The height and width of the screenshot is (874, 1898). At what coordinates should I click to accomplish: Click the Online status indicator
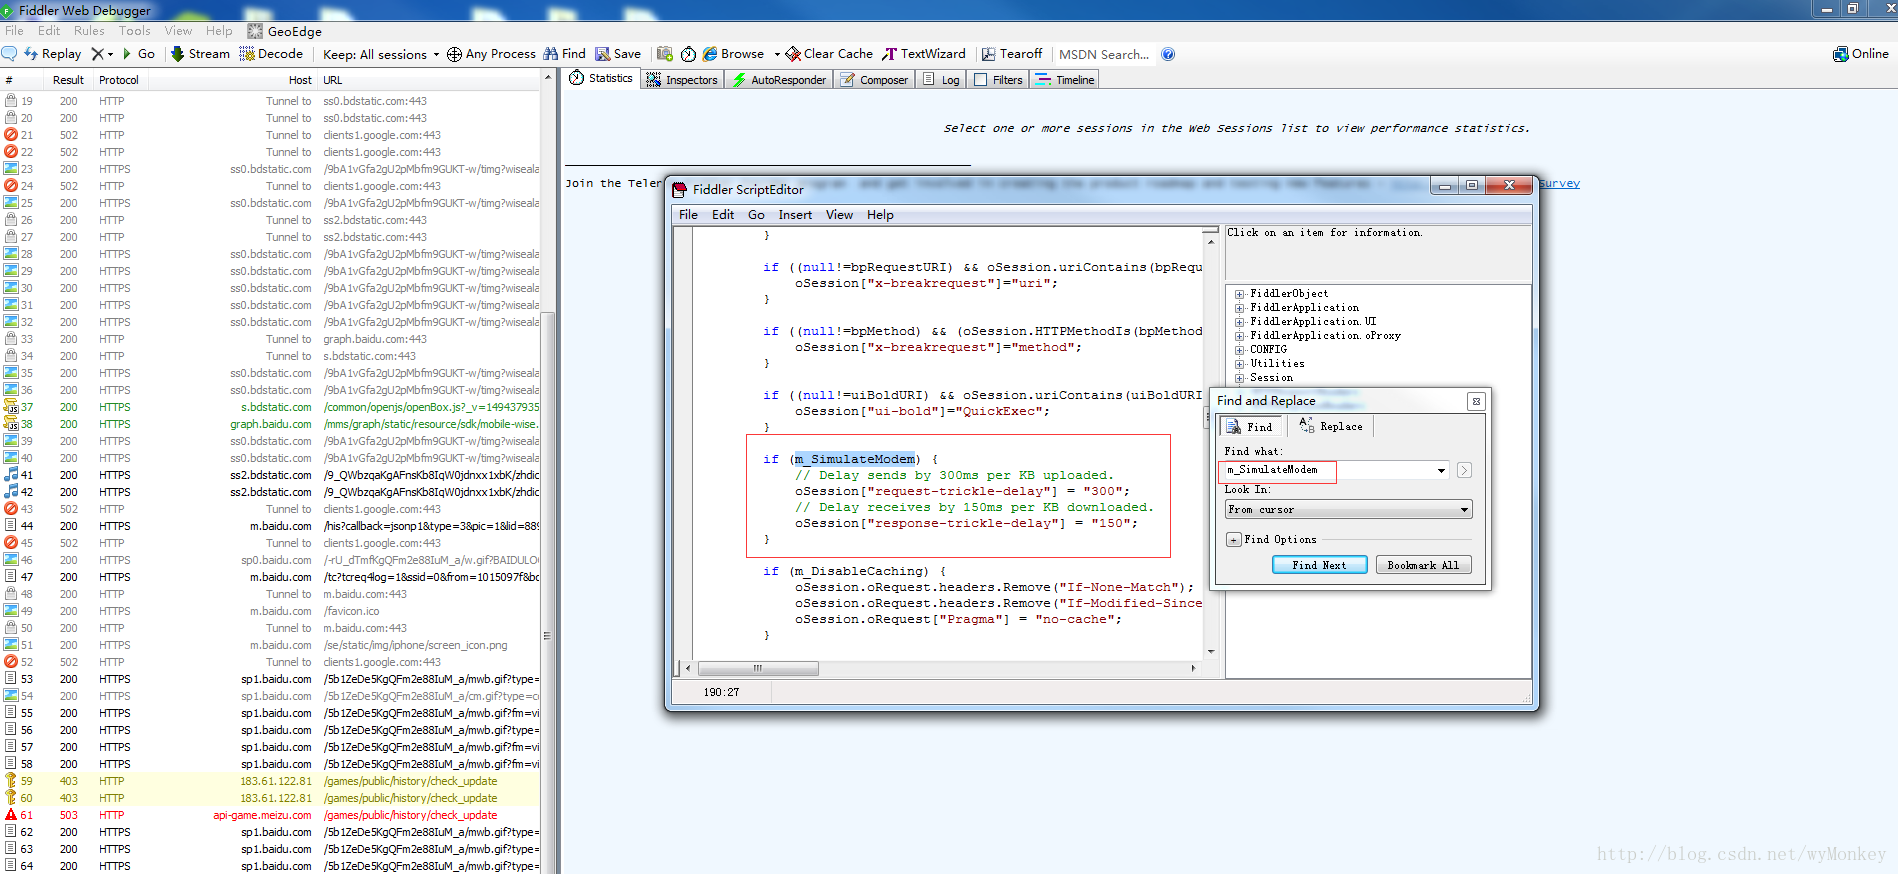[x=1860, y=54]
